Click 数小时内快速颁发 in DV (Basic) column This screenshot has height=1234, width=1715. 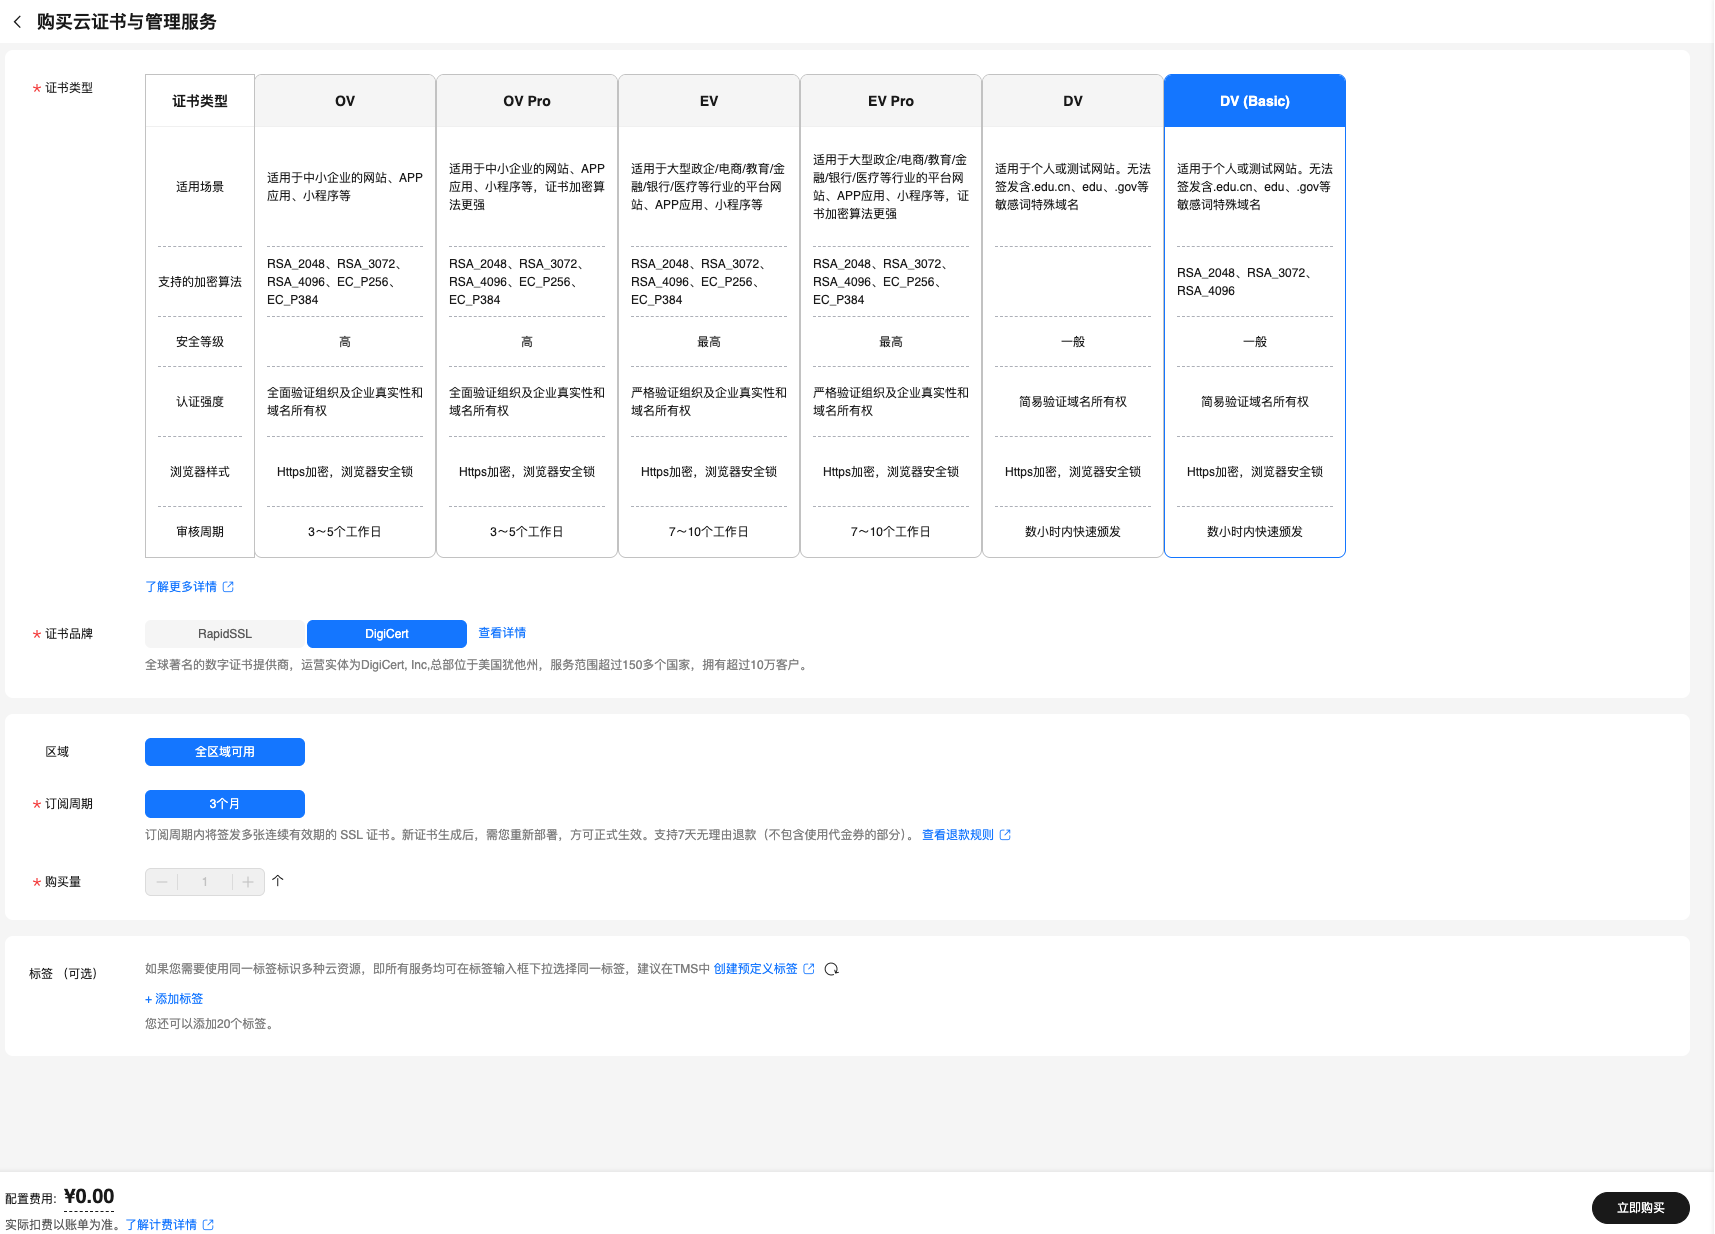pos(1255,532)
